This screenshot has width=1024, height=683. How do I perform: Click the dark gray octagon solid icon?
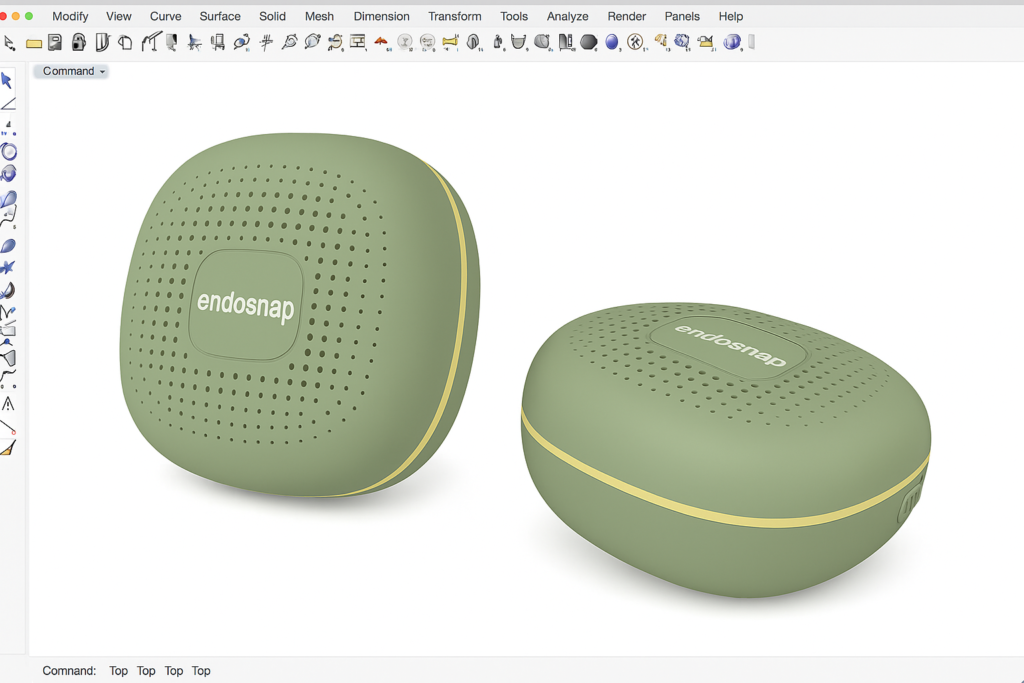pyautogui.click(x=589, y=42)
